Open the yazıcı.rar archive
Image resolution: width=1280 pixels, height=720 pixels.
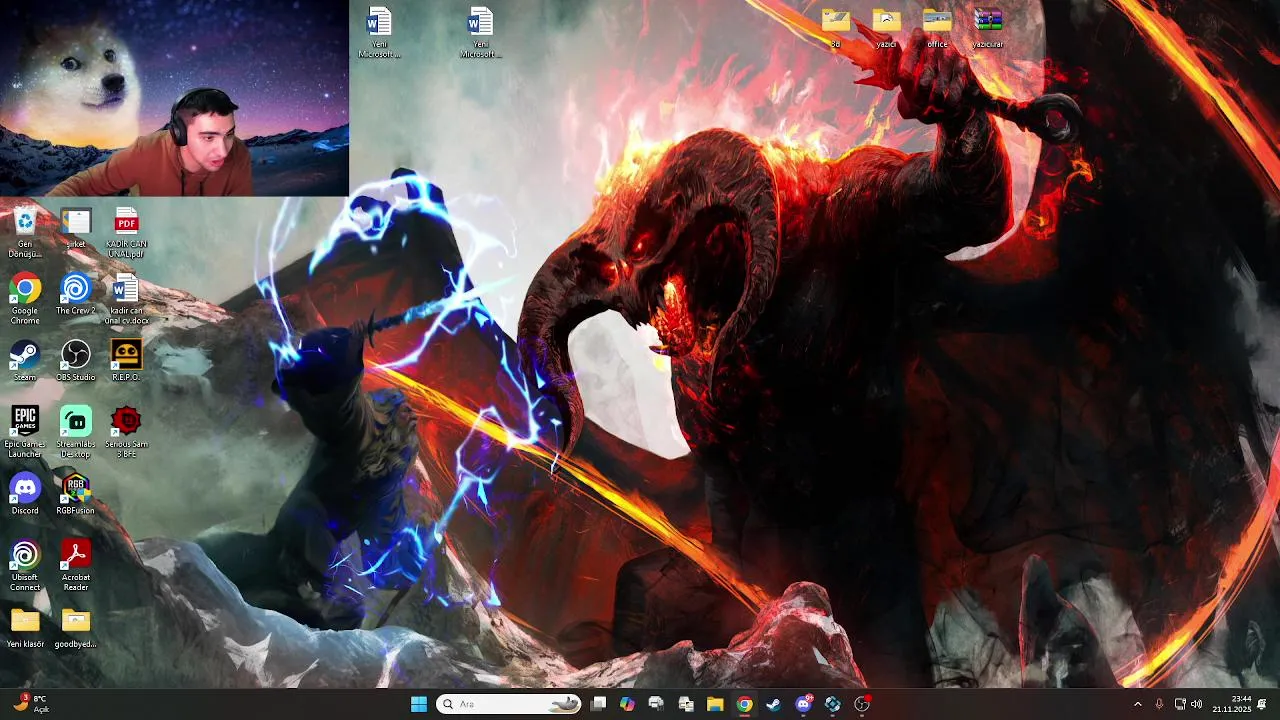click(x=988, y=28)
